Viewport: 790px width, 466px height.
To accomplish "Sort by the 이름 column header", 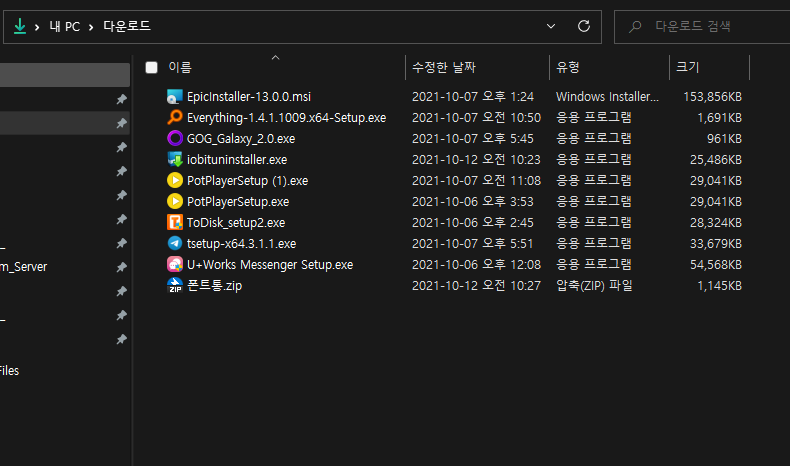I will [180, 68].
